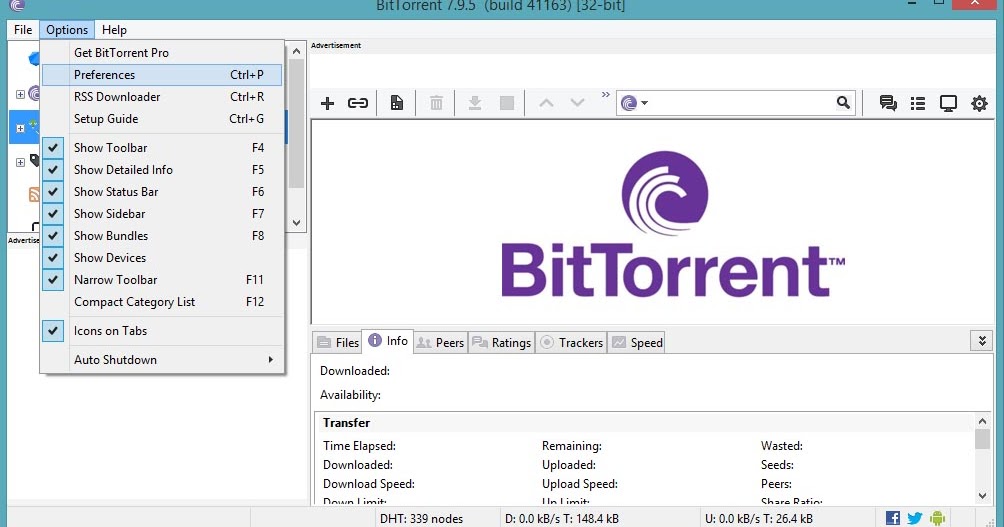Viewport: 1004px width, 527px height.
Task: Switch to the Peers tab
Action: (x=441, y=343)
